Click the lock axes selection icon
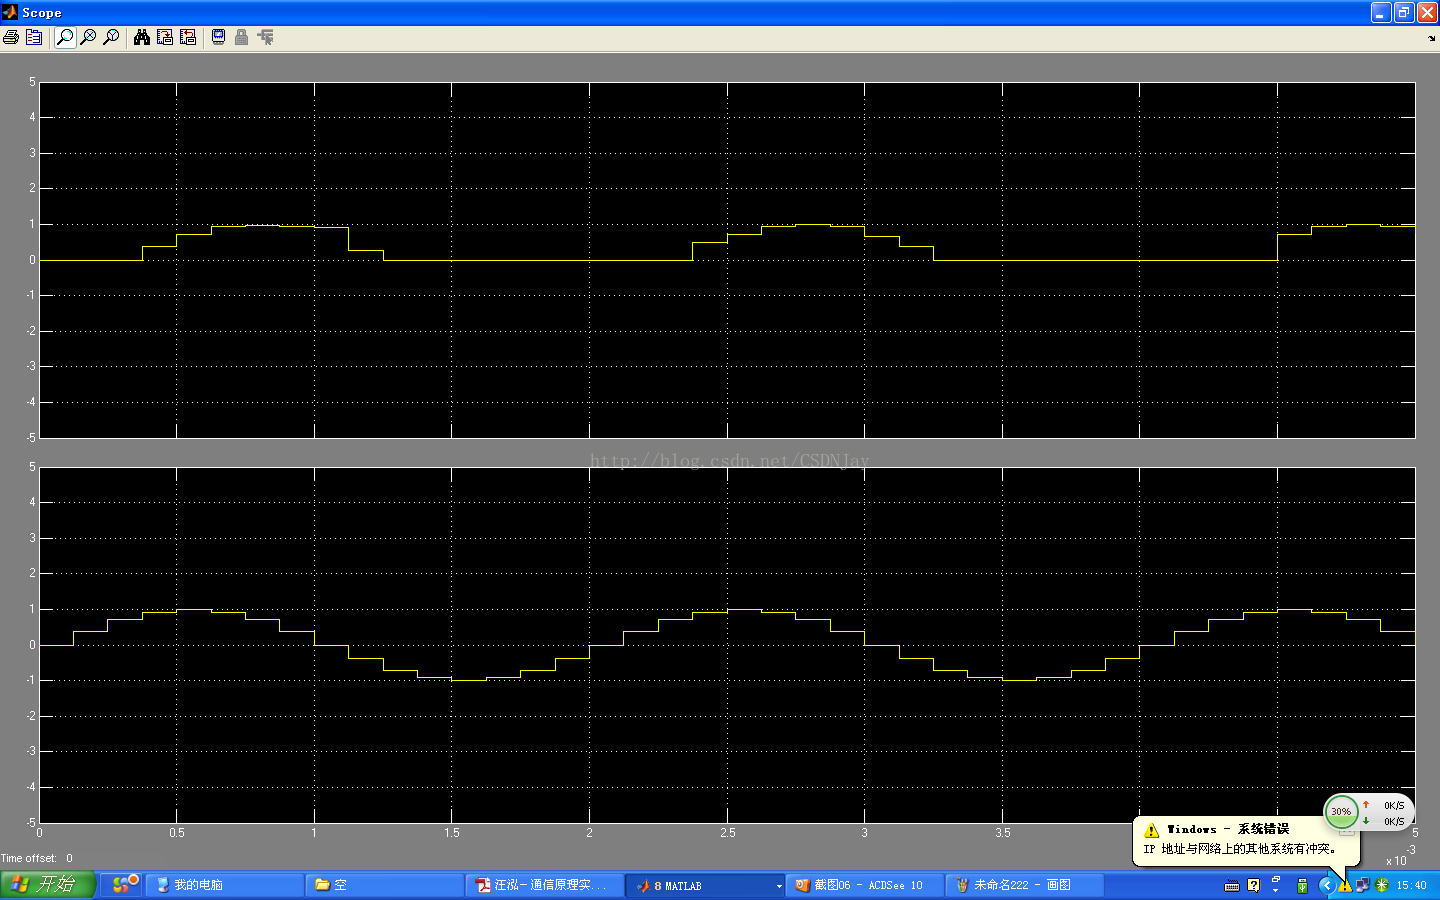This screenshot has width=1440, height=900. point(241,37)
